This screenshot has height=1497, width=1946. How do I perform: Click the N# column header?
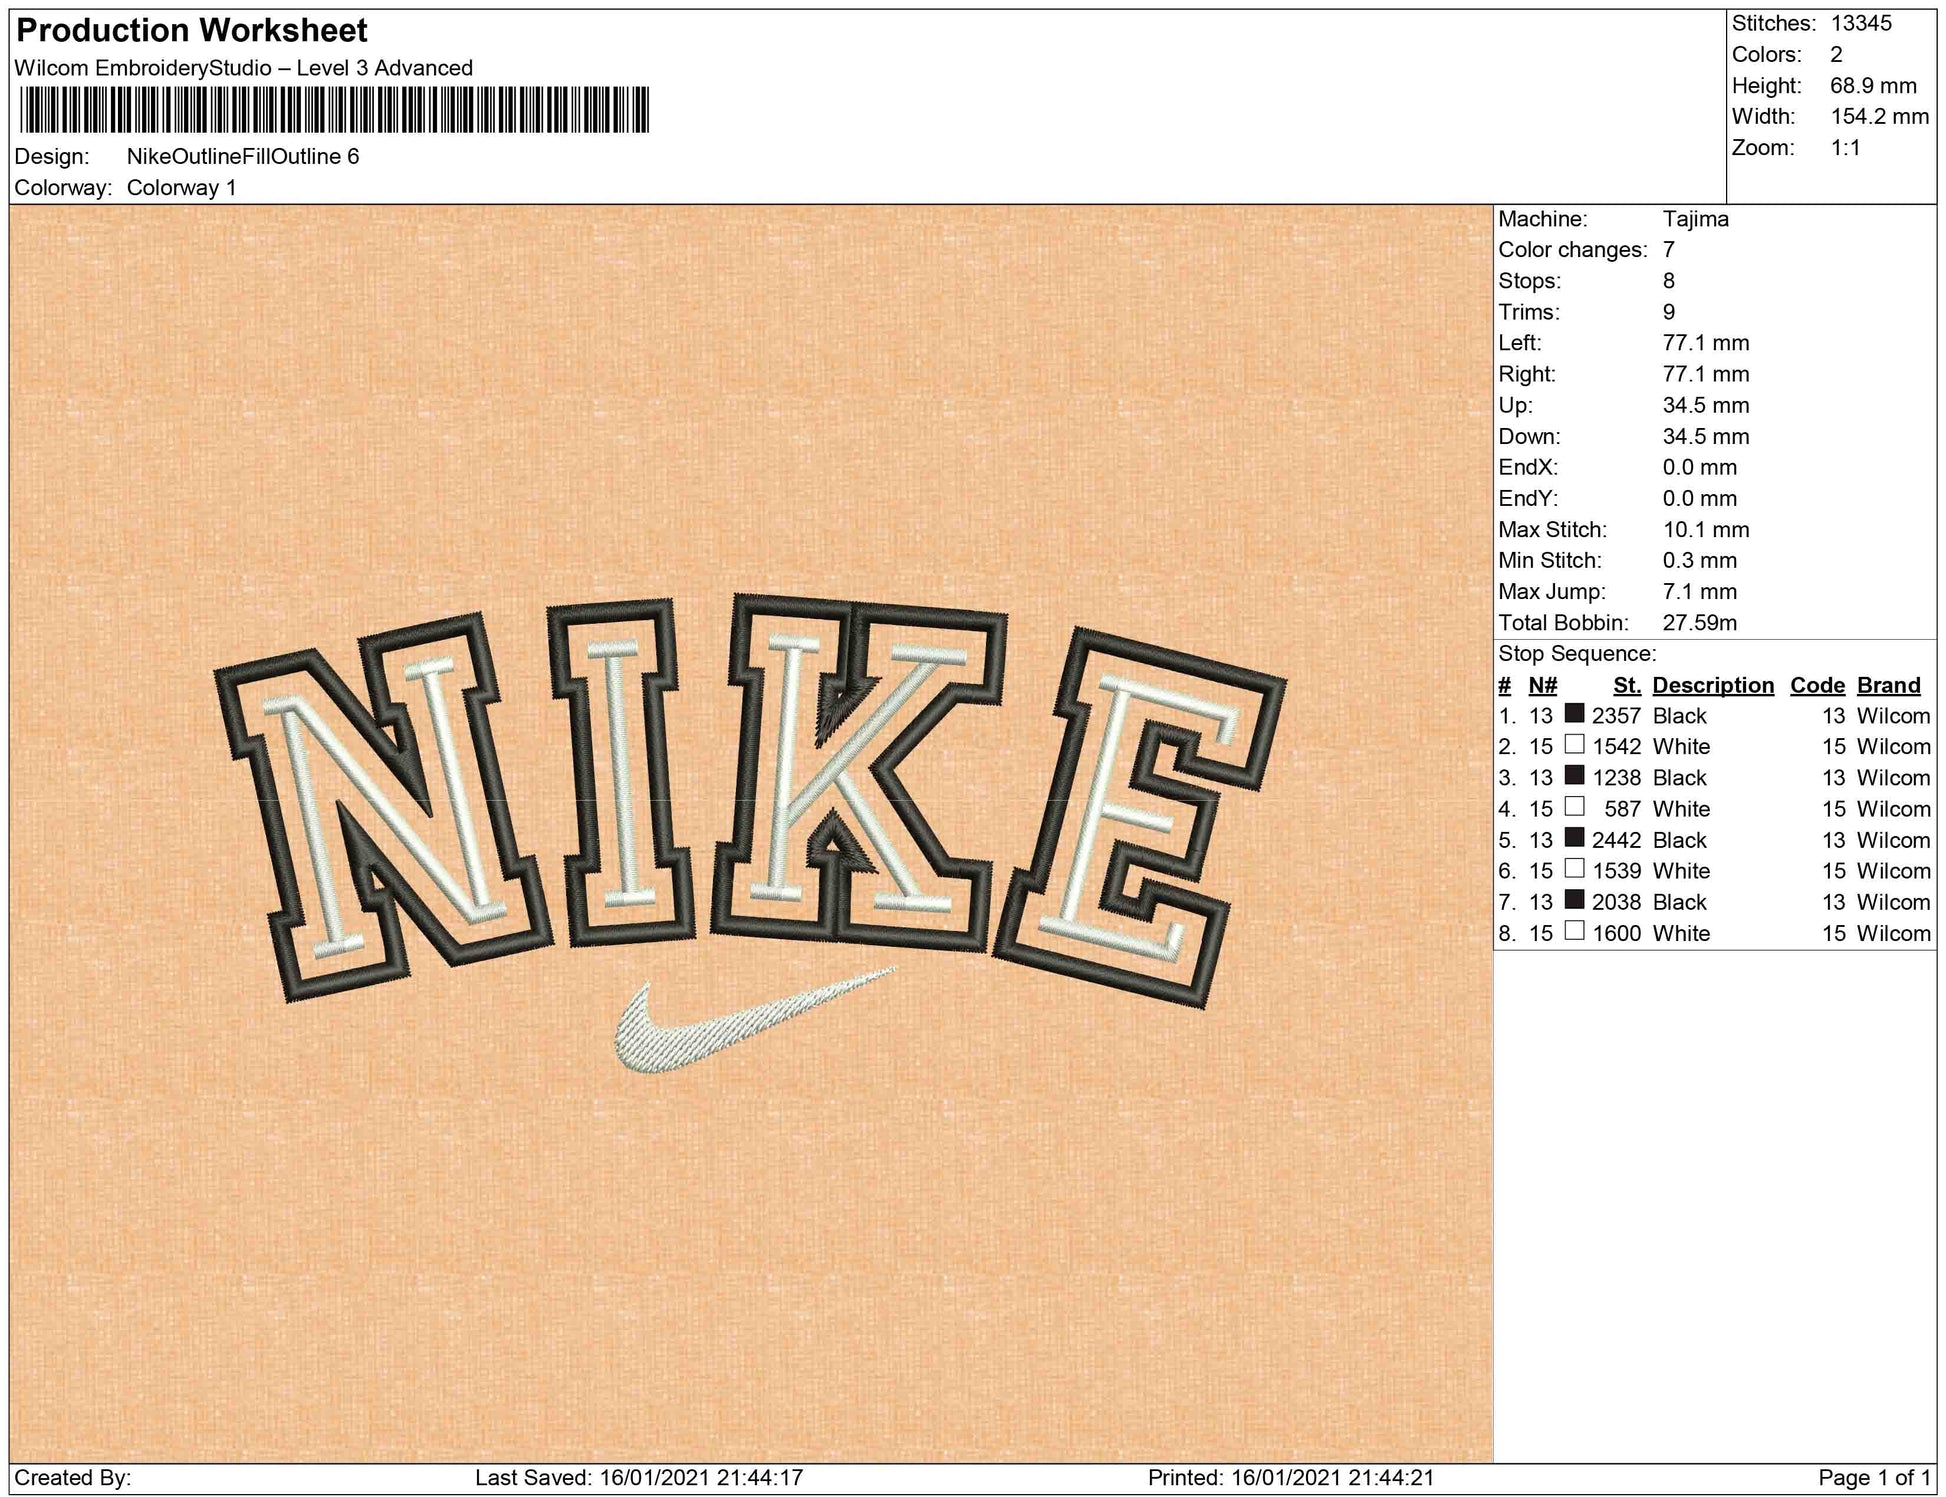tap(1542, 685)
